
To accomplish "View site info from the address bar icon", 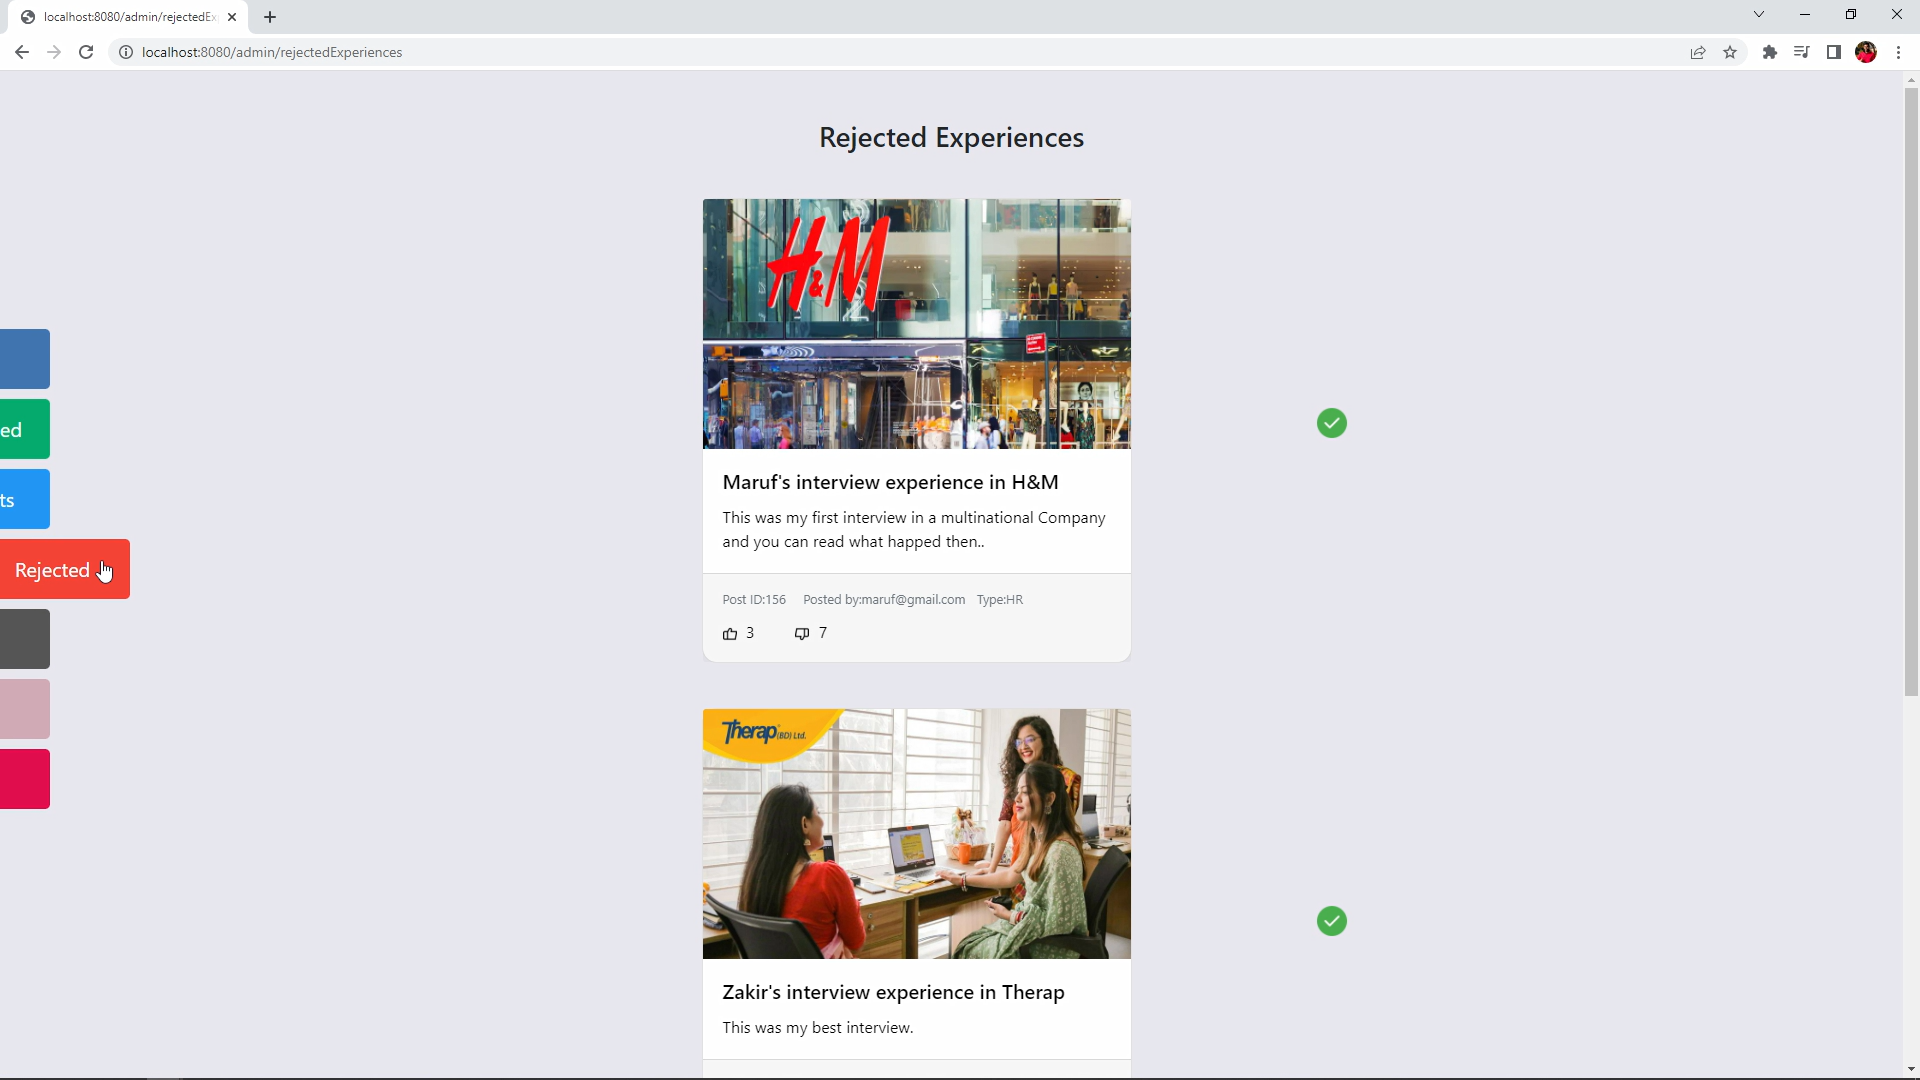I will point(126,52).
